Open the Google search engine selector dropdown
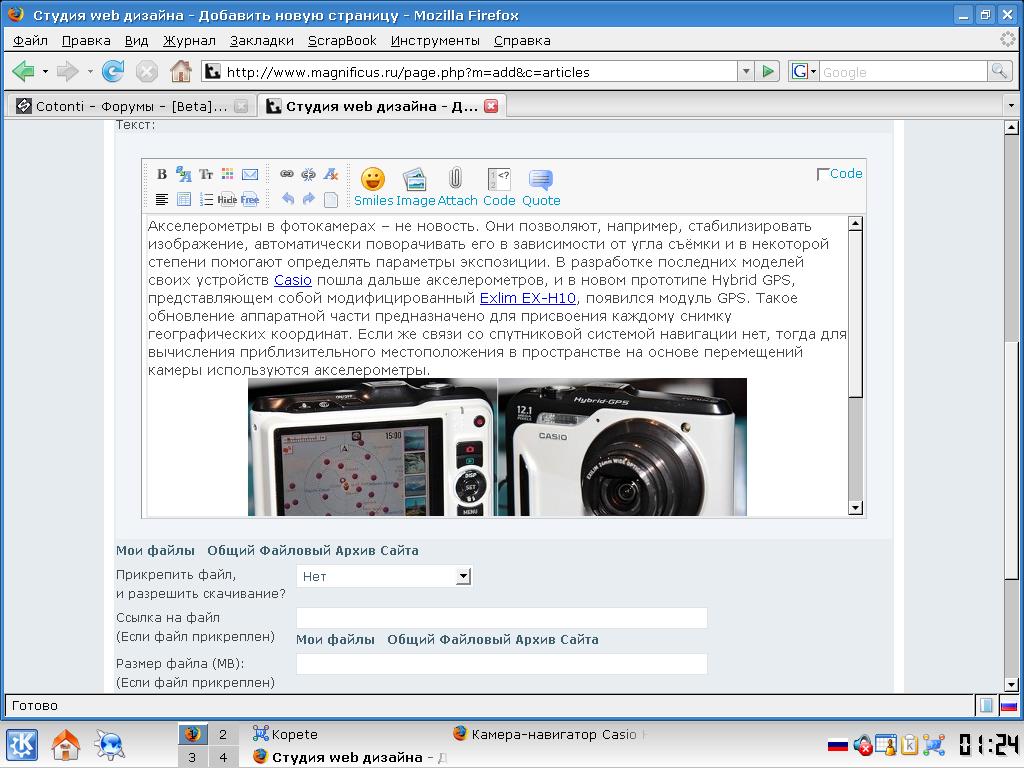Viewport: 1024px width, 768px height. pos(803,71)
